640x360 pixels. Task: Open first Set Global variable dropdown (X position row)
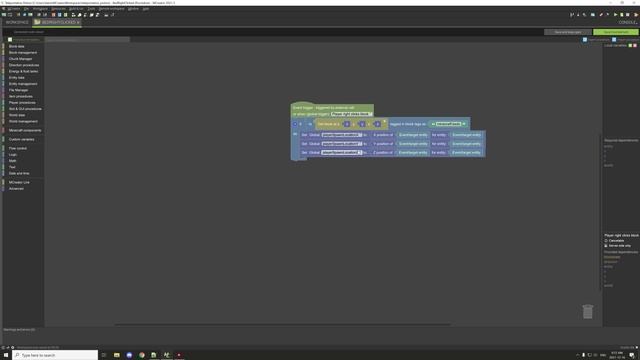tap(342, 135)
